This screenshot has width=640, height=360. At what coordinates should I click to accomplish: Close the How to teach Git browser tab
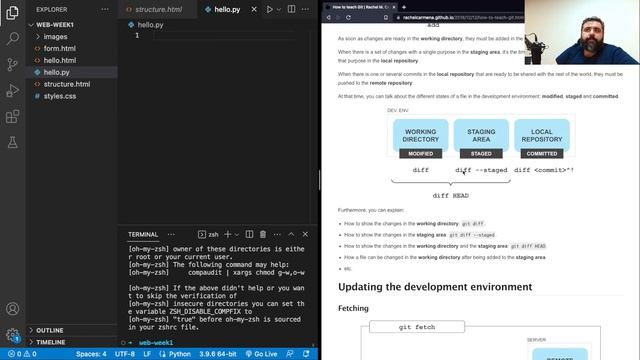(394, 7)
